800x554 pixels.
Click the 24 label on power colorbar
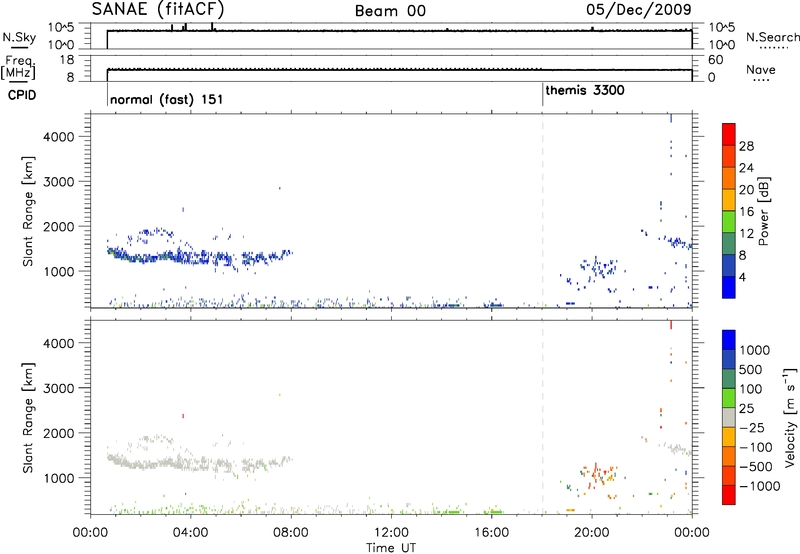tap(746, 168)
